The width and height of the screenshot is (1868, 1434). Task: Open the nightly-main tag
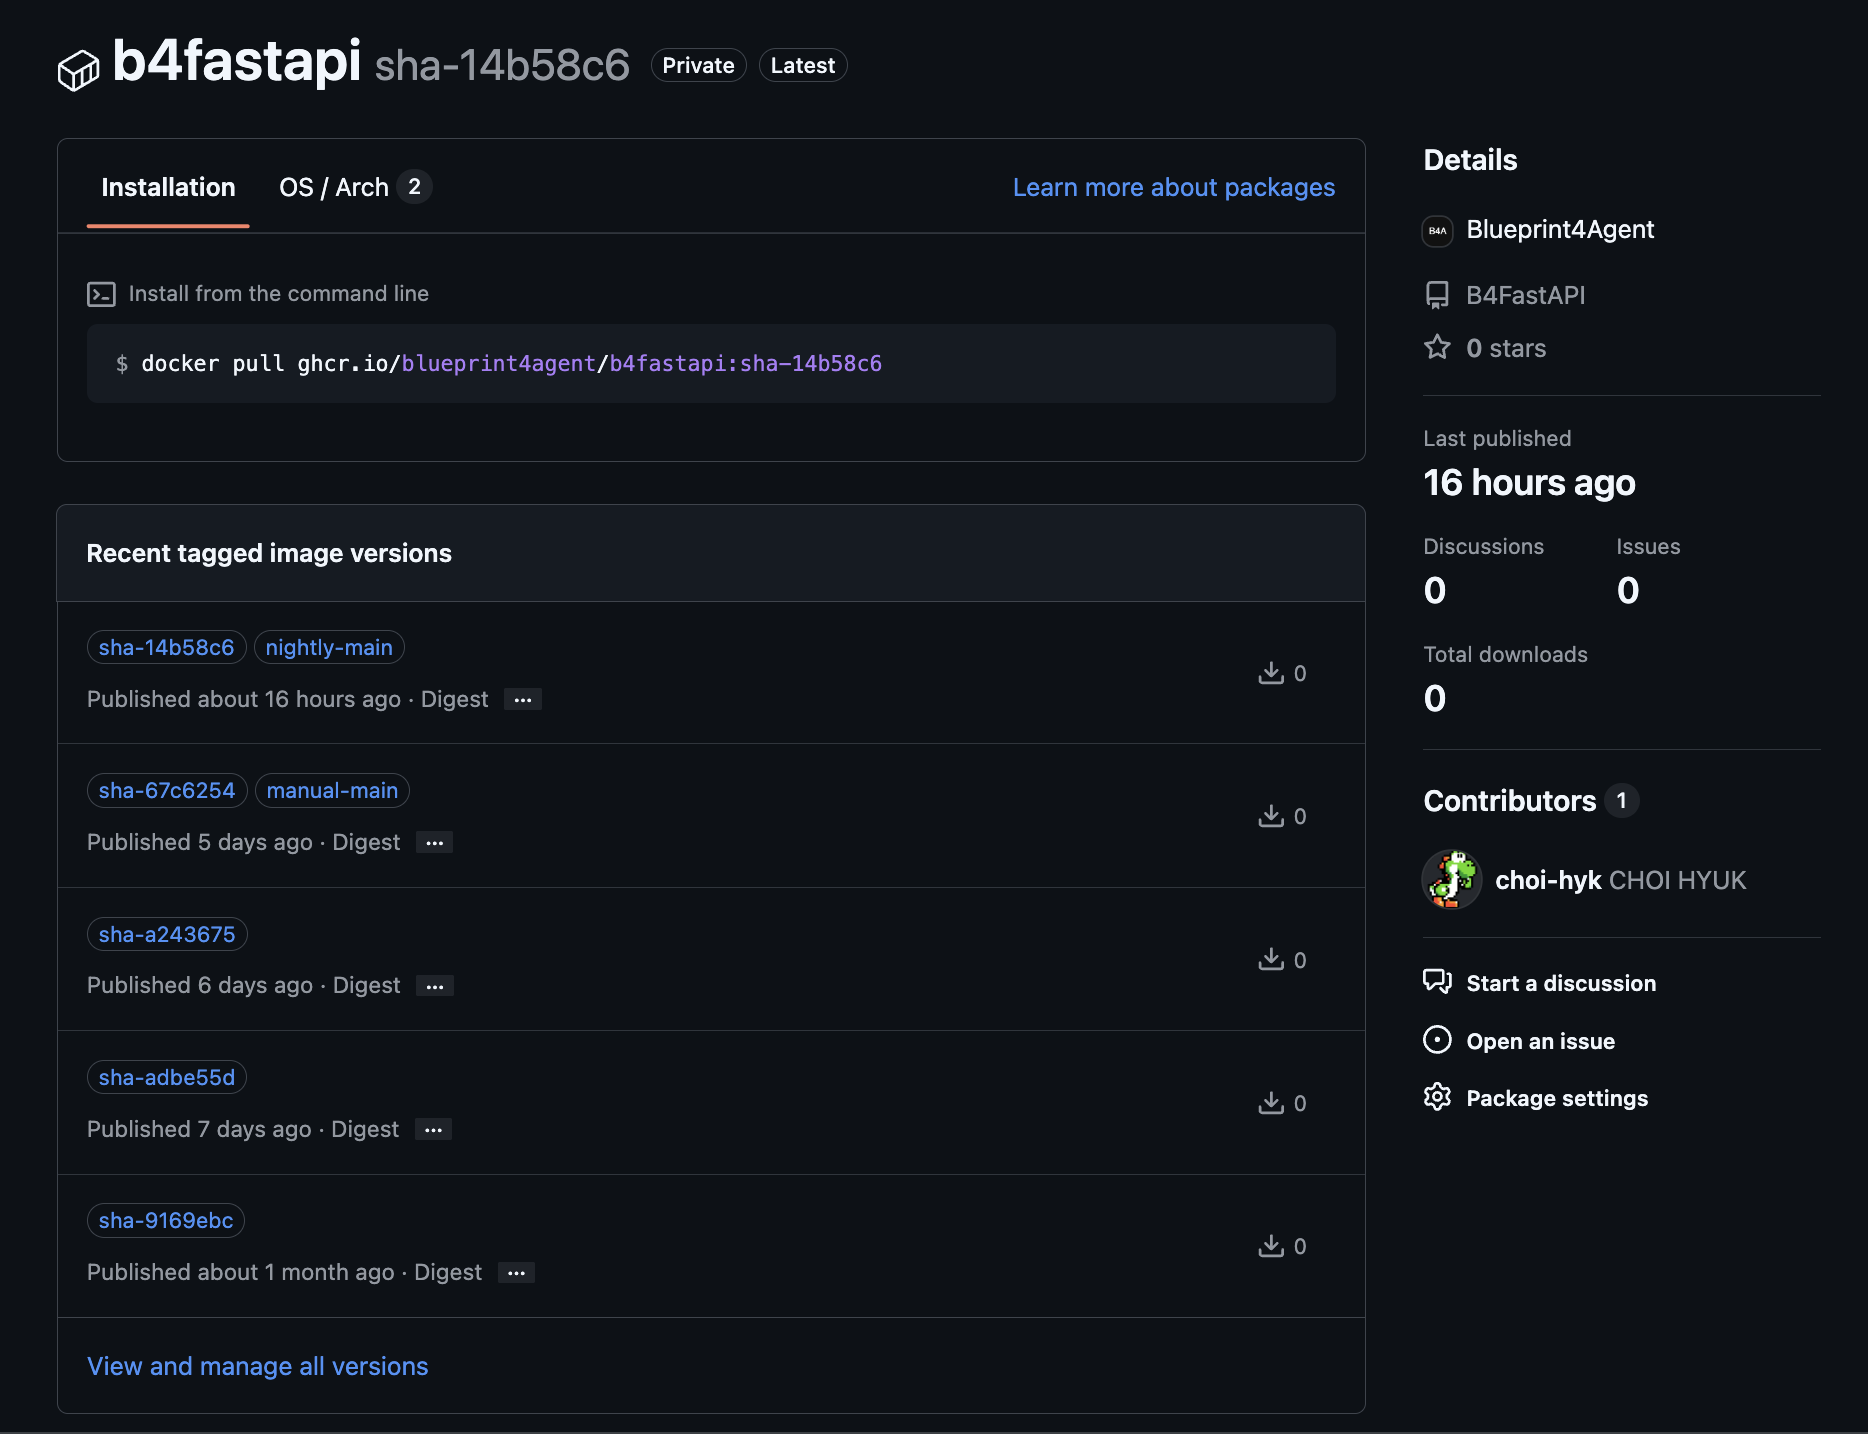[329, 647]
